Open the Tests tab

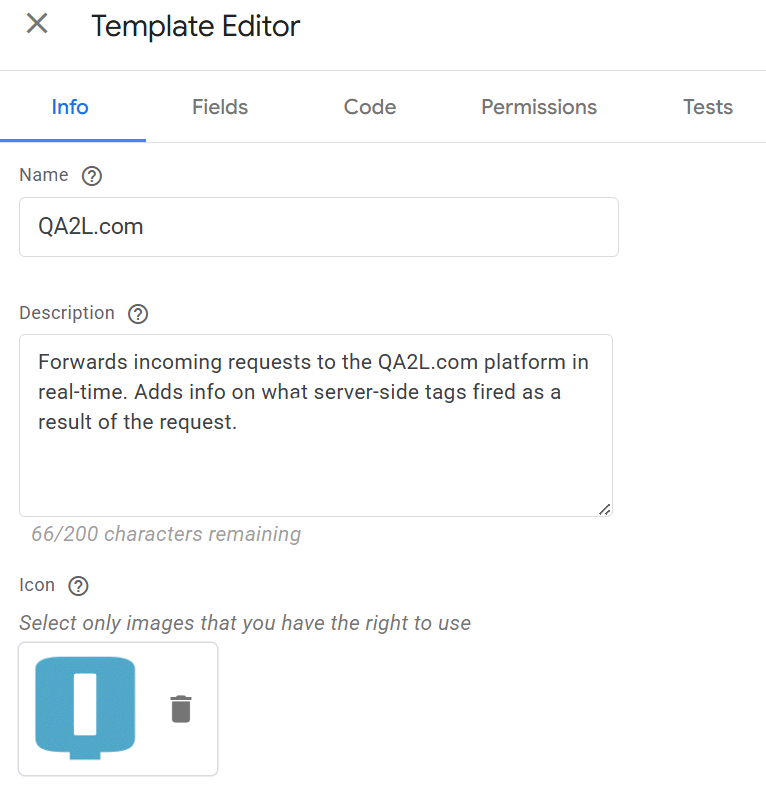[x=708, y=107]
